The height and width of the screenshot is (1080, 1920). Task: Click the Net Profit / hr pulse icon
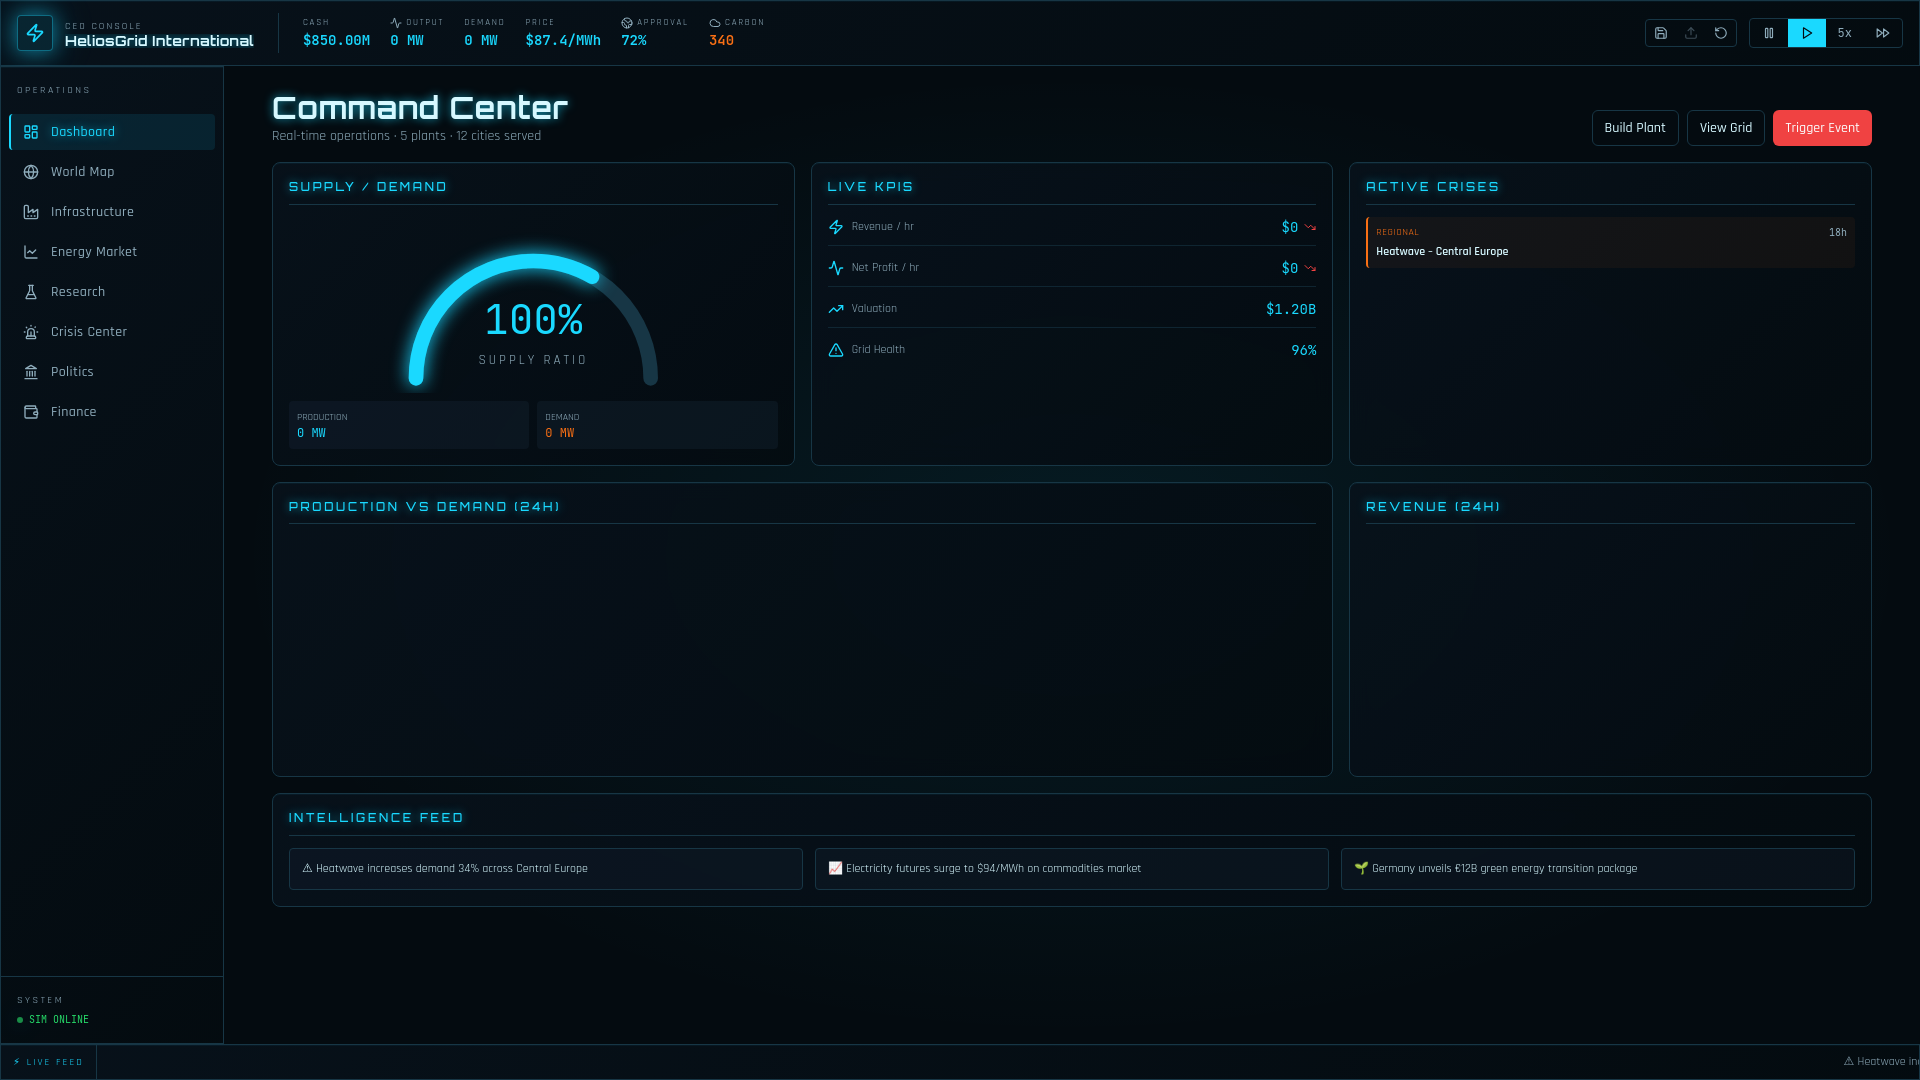[x=836, y=268]
